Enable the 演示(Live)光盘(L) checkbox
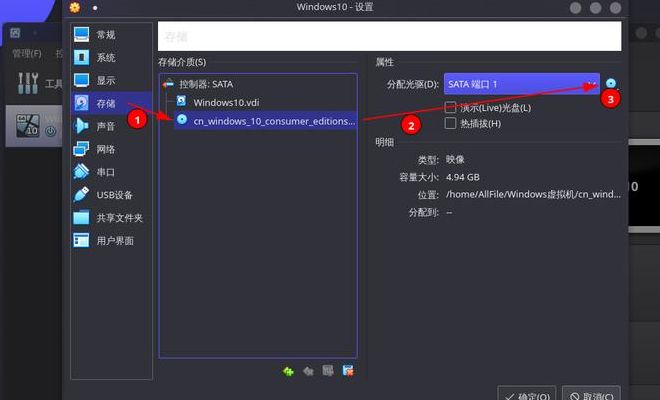This screenshot has height=400, width=660. (450, 107)
